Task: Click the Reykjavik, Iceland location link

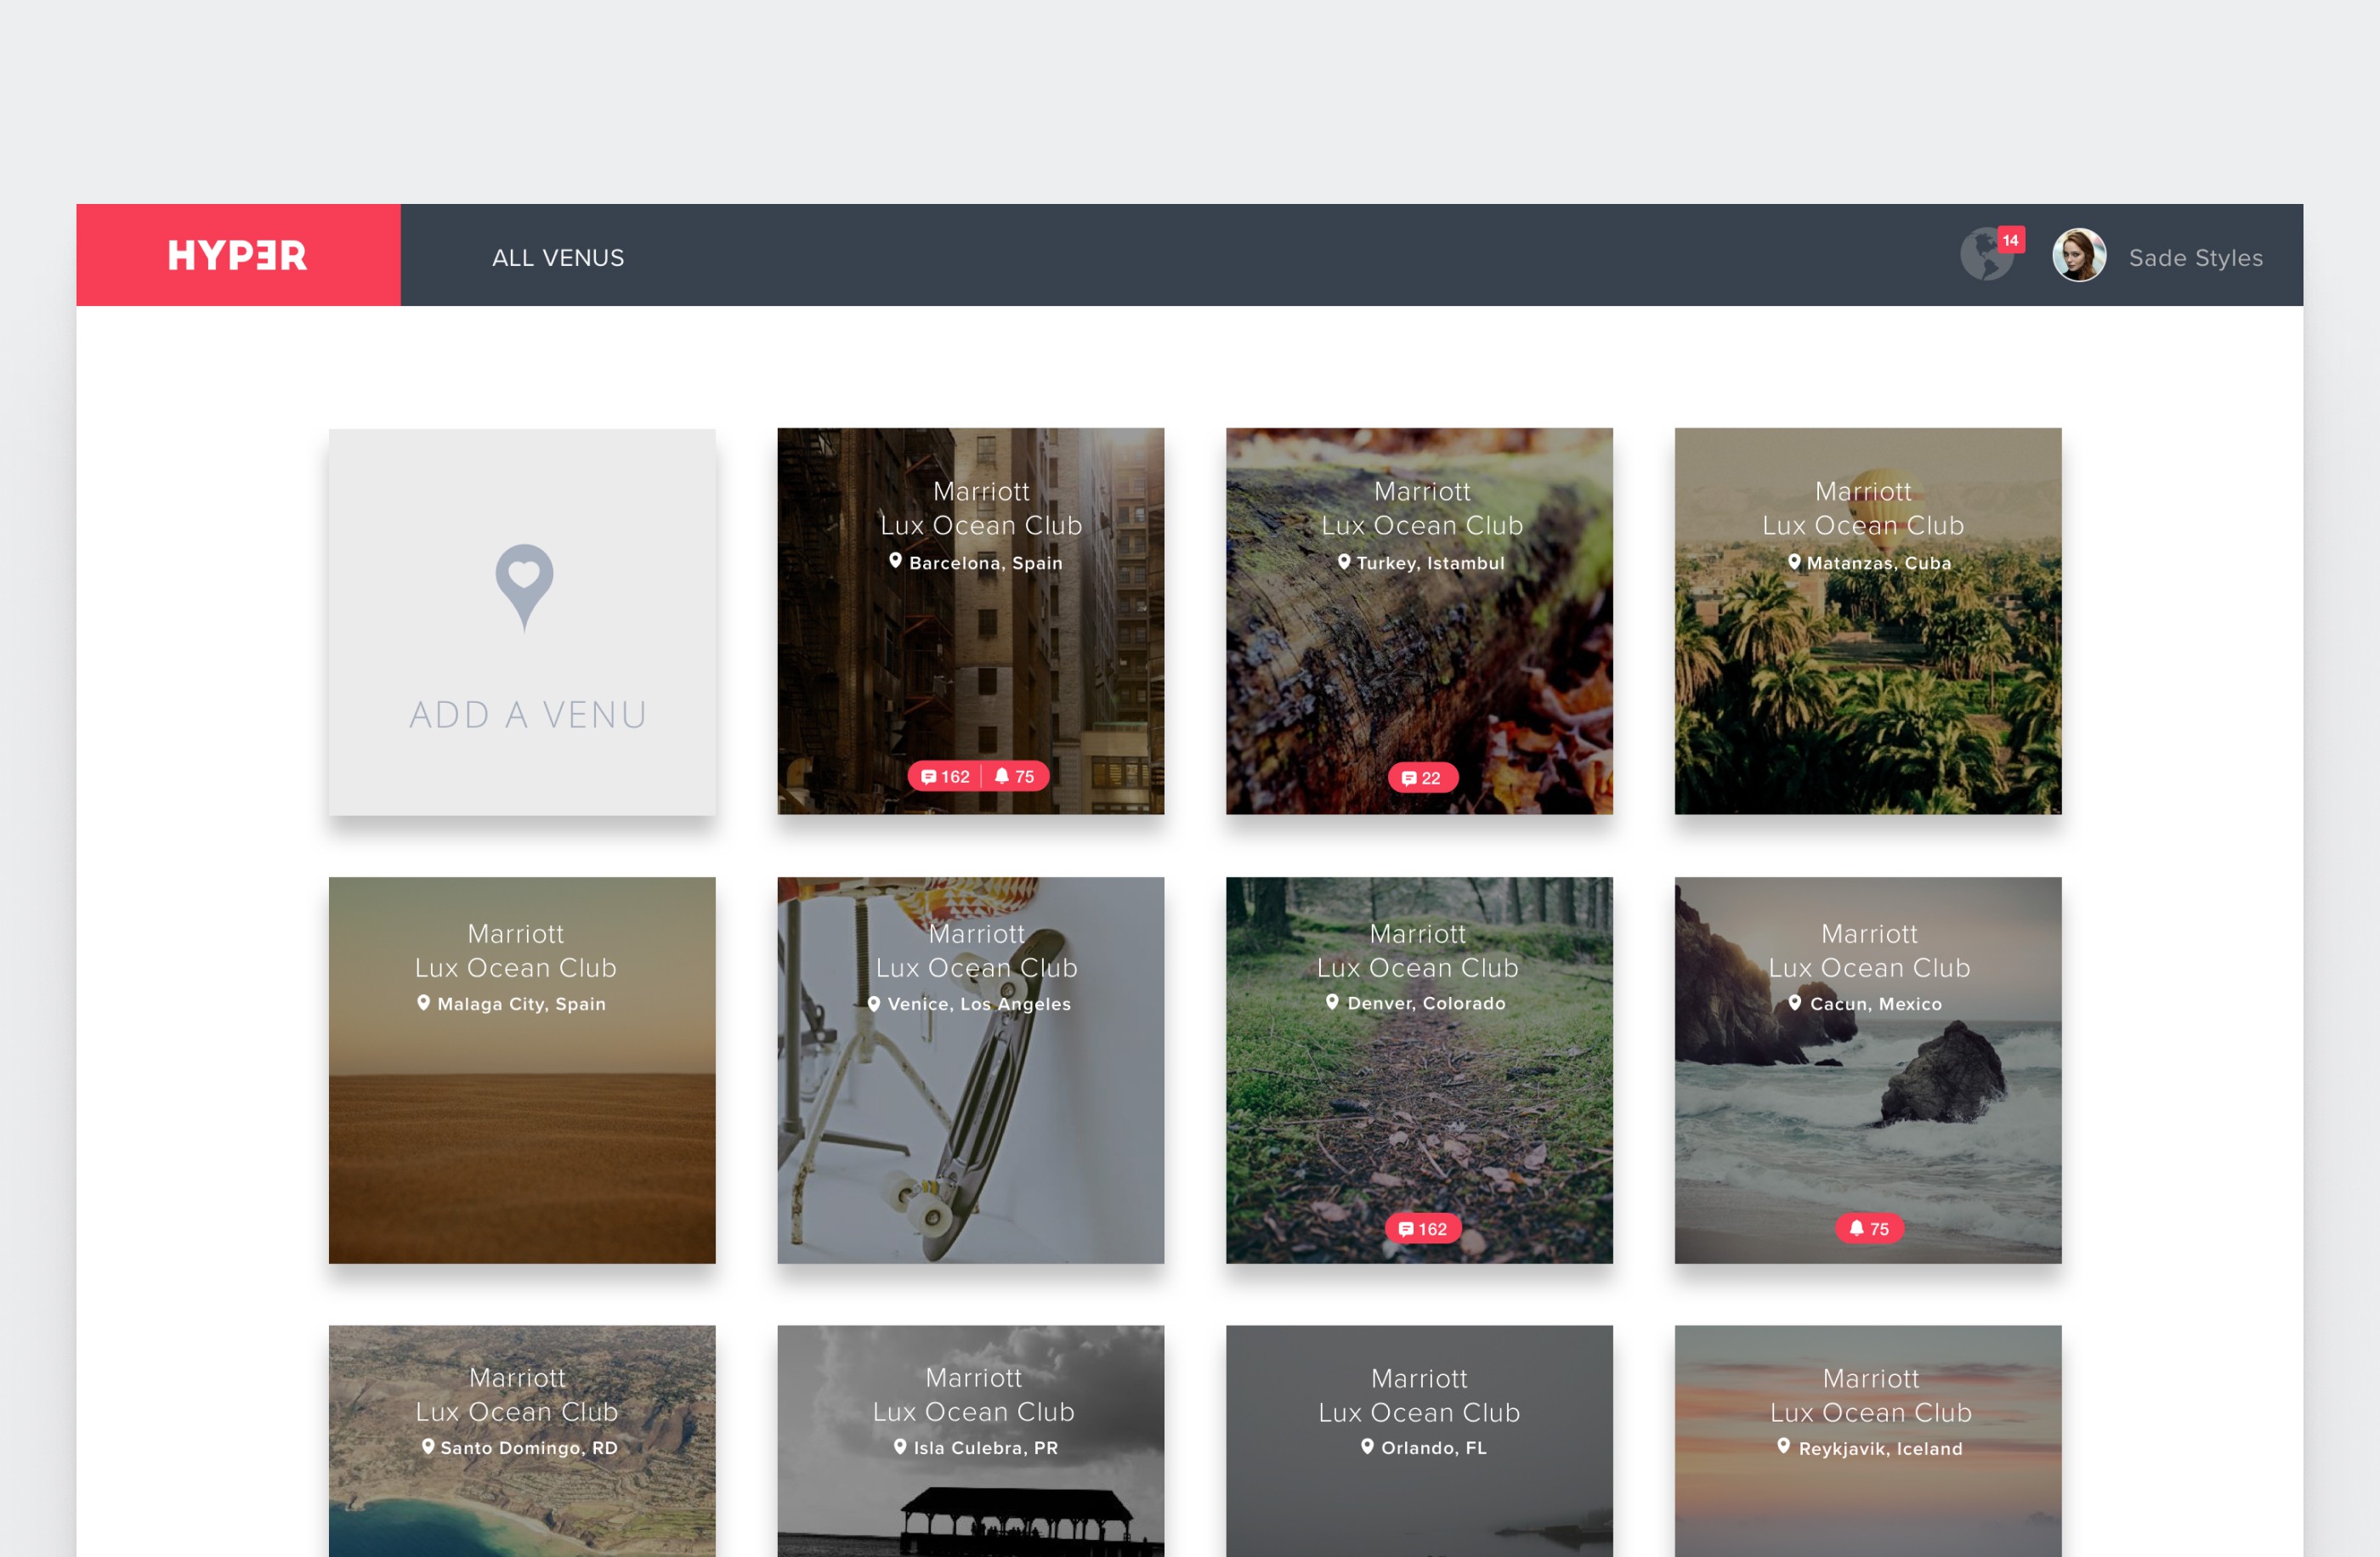Action: point(1879,1449)
